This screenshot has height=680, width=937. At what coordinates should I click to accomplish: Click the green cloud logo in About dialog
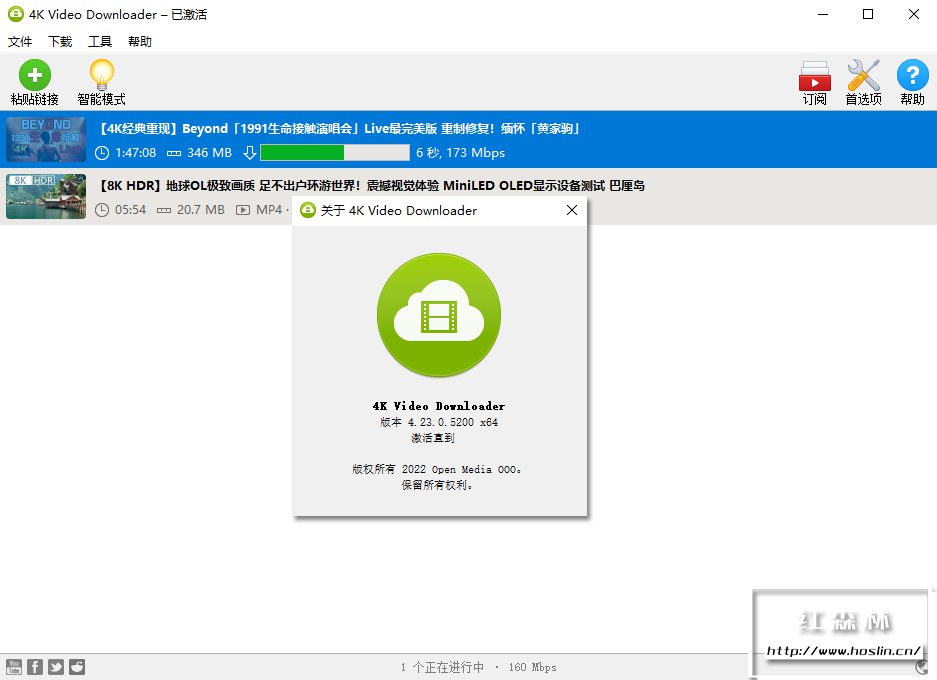[439, 315]
